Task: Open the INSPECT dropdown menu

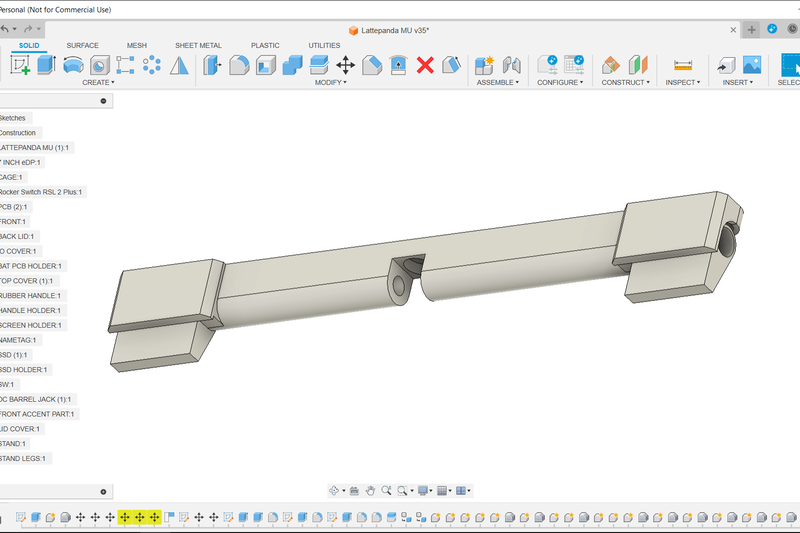Action: click(683, 82)
